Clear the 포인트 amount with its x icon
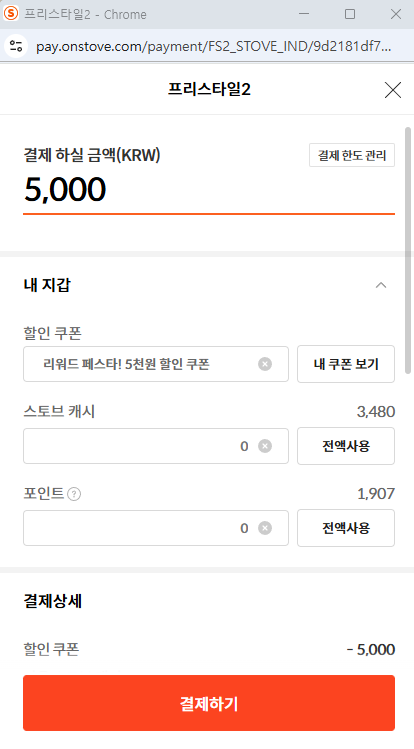414x749 pixels. pyautogui.click(x=265, y=528)
